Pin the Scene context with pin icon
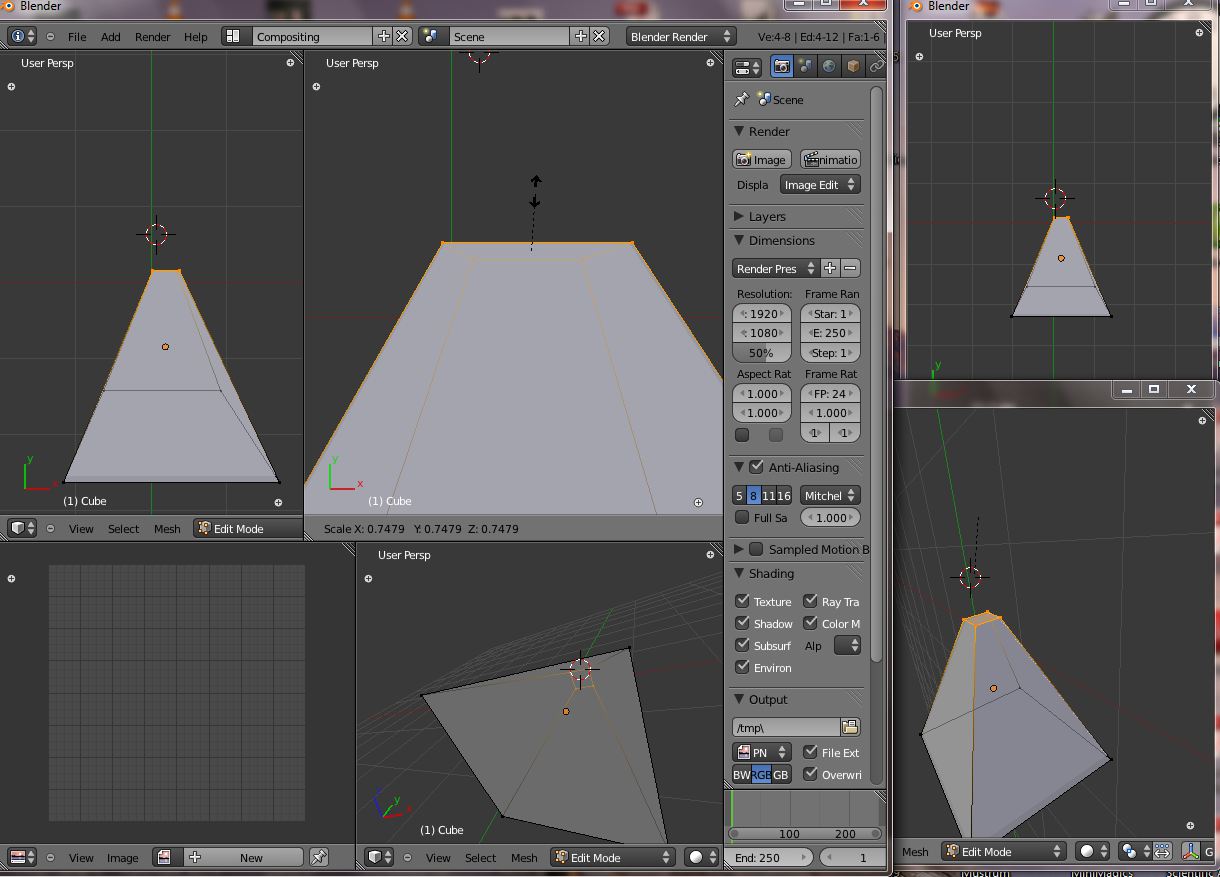 (742, 100)
